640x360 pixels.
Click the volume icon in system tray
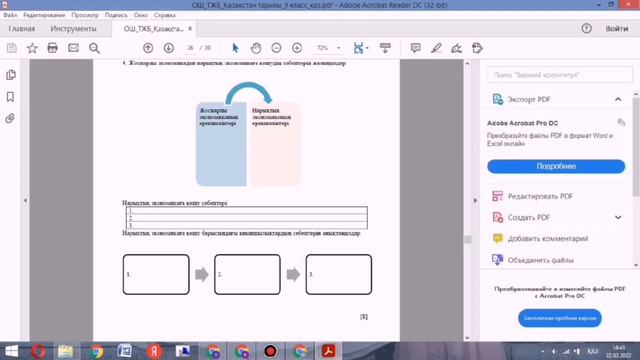(x=553, y=351)
